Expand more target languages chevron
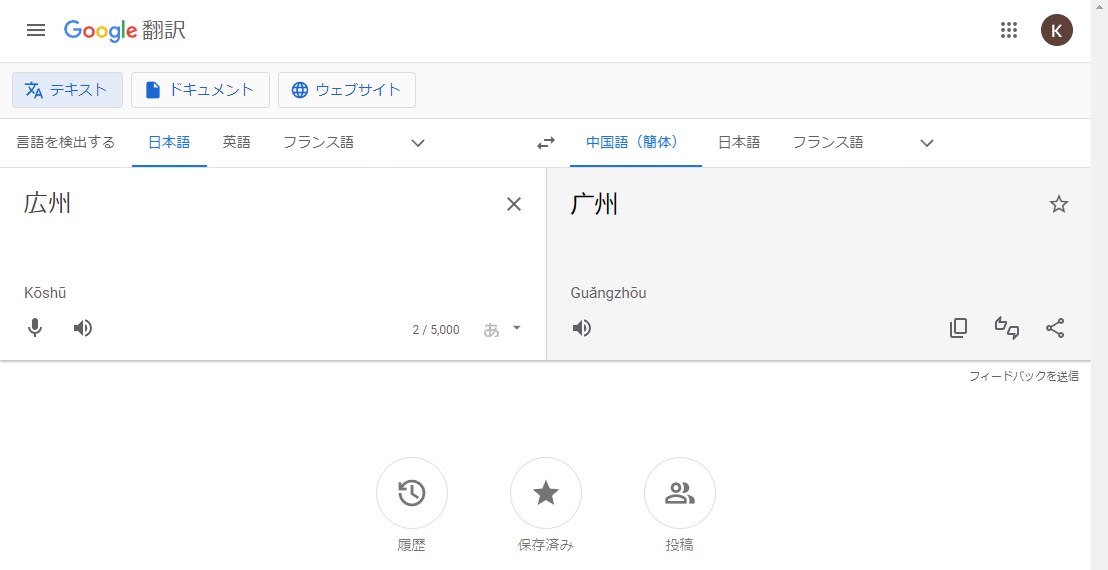1108x570 pixels. coord(927,143)
